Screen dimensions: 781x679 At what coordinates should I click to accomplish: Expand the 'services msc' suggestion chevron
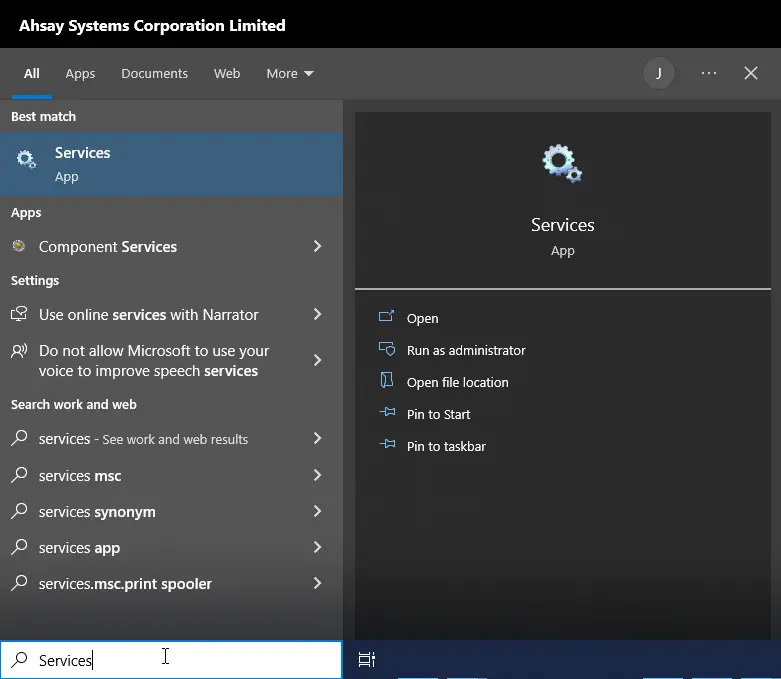click(x=317, y=476)
